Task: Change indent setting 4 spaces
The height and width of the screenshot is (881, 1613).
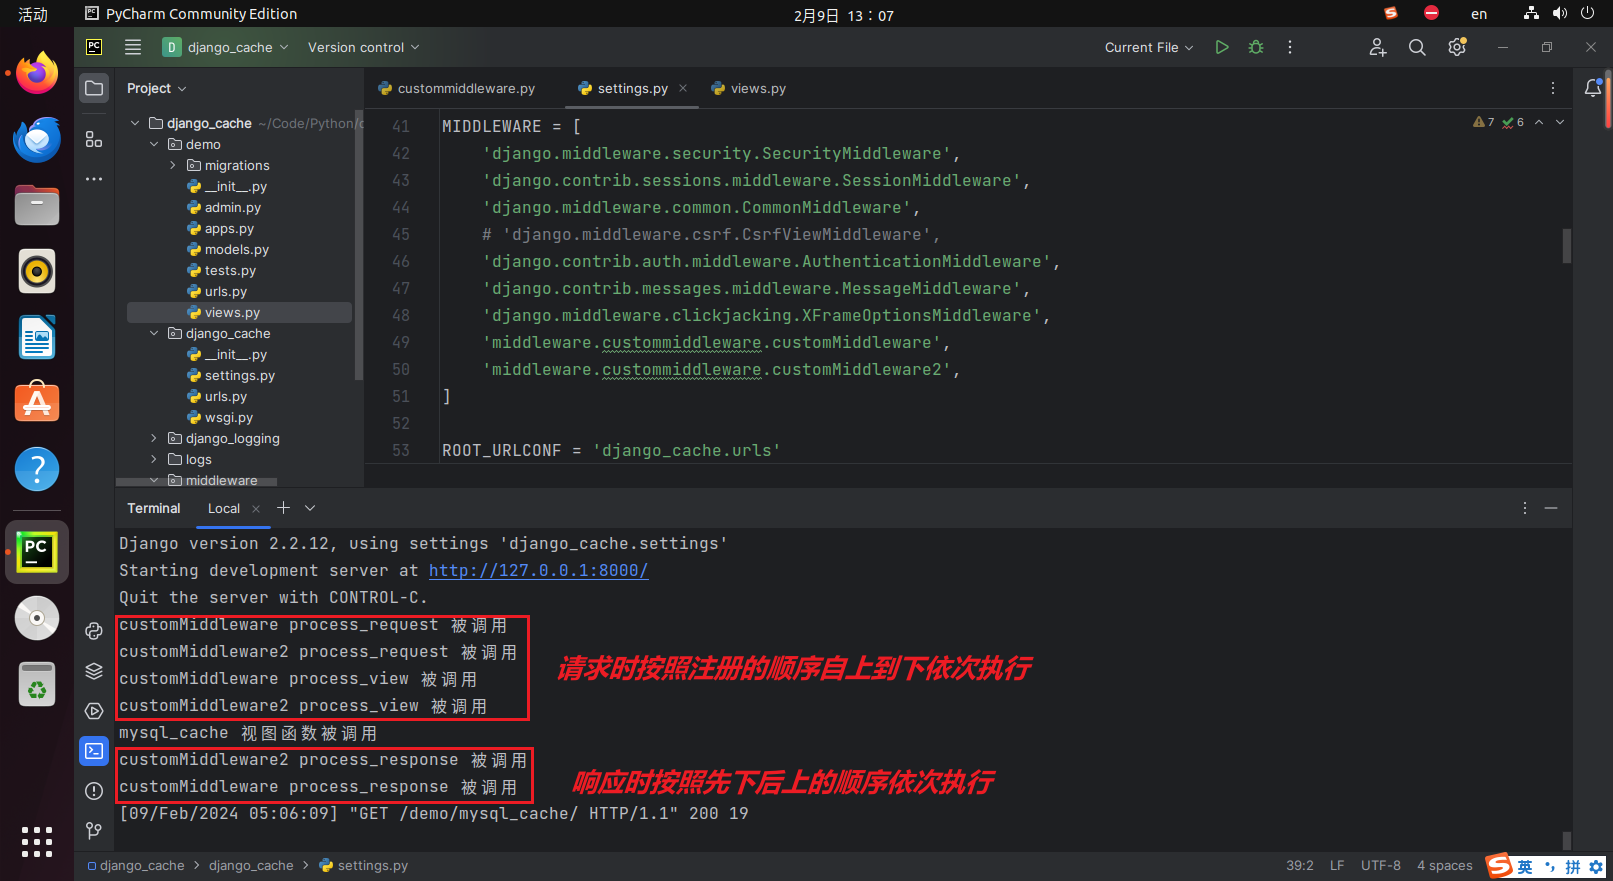Action: pyautogui.click(x=1444, y=865)
